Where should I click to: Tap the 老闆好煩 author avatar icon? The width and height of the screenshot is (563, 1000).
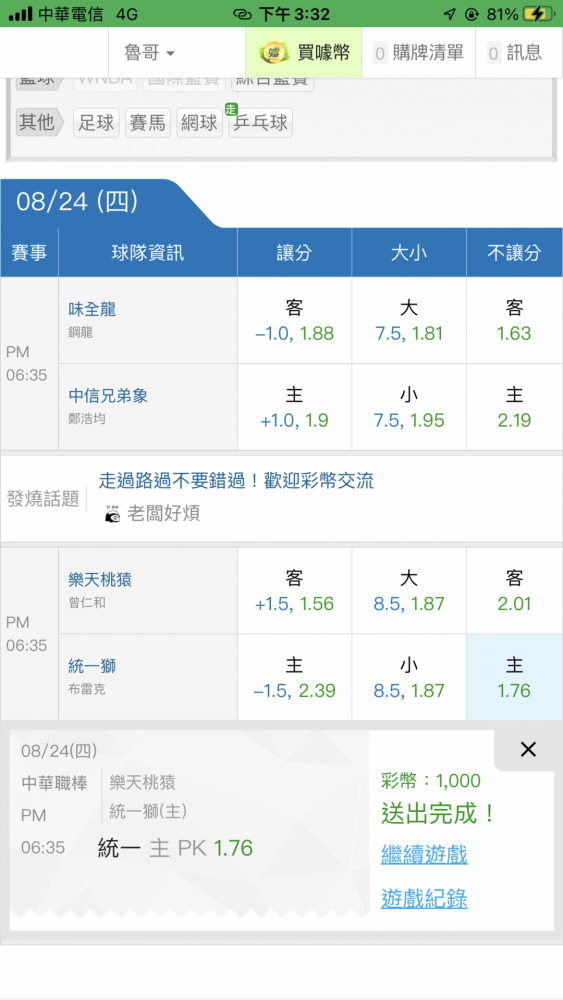click(112, 514)
